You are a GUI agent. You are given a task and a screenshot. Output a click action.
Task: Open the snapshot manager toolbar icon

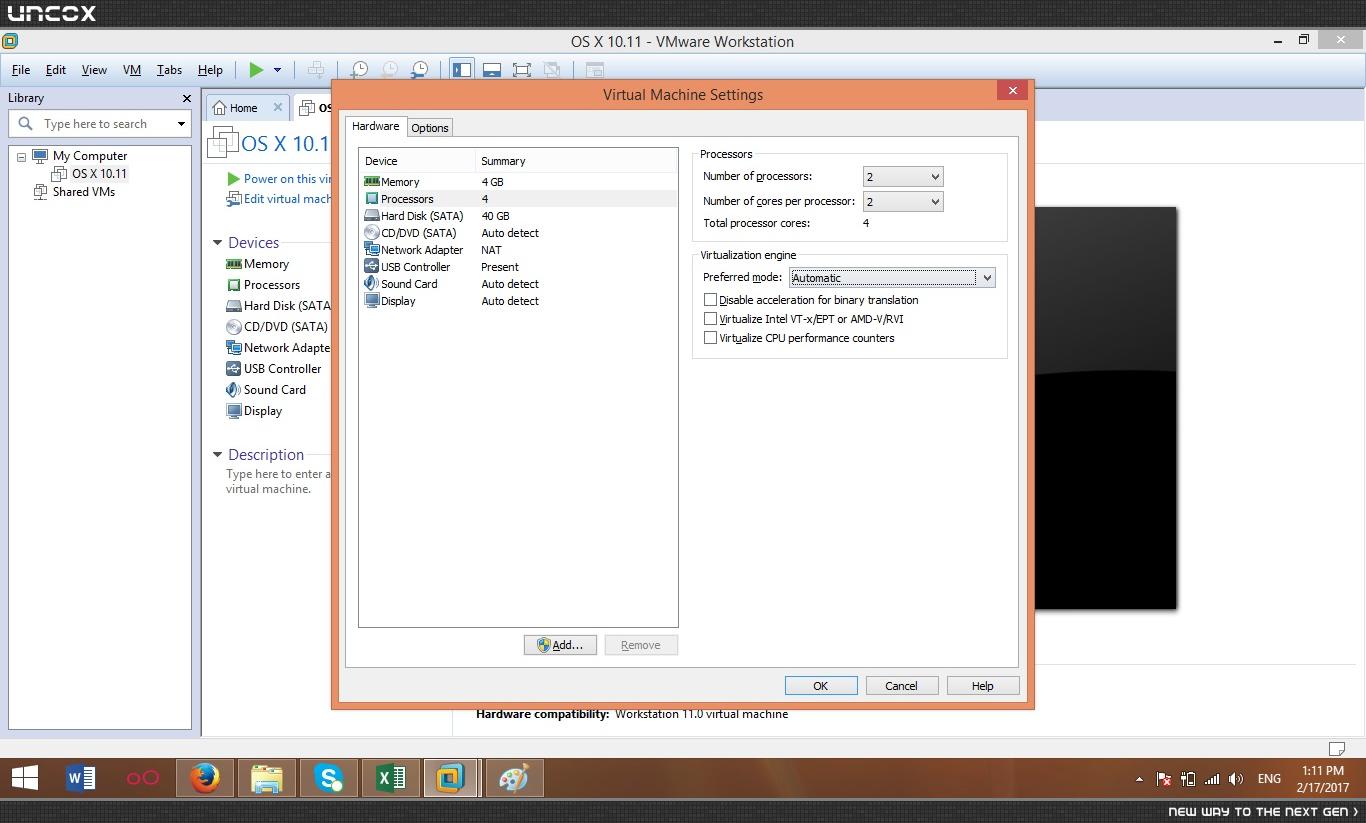coord(420,70)
